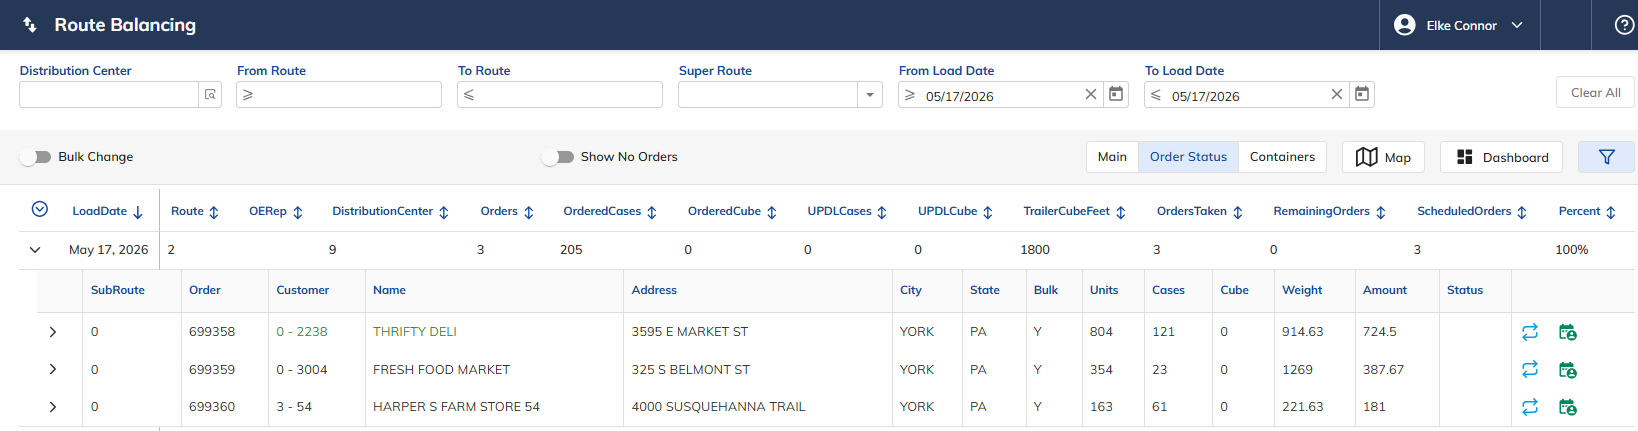Clear the From Load Date value
Image resolution: width=1638 pixels, height=431 pixels.
click(1091, 94)
